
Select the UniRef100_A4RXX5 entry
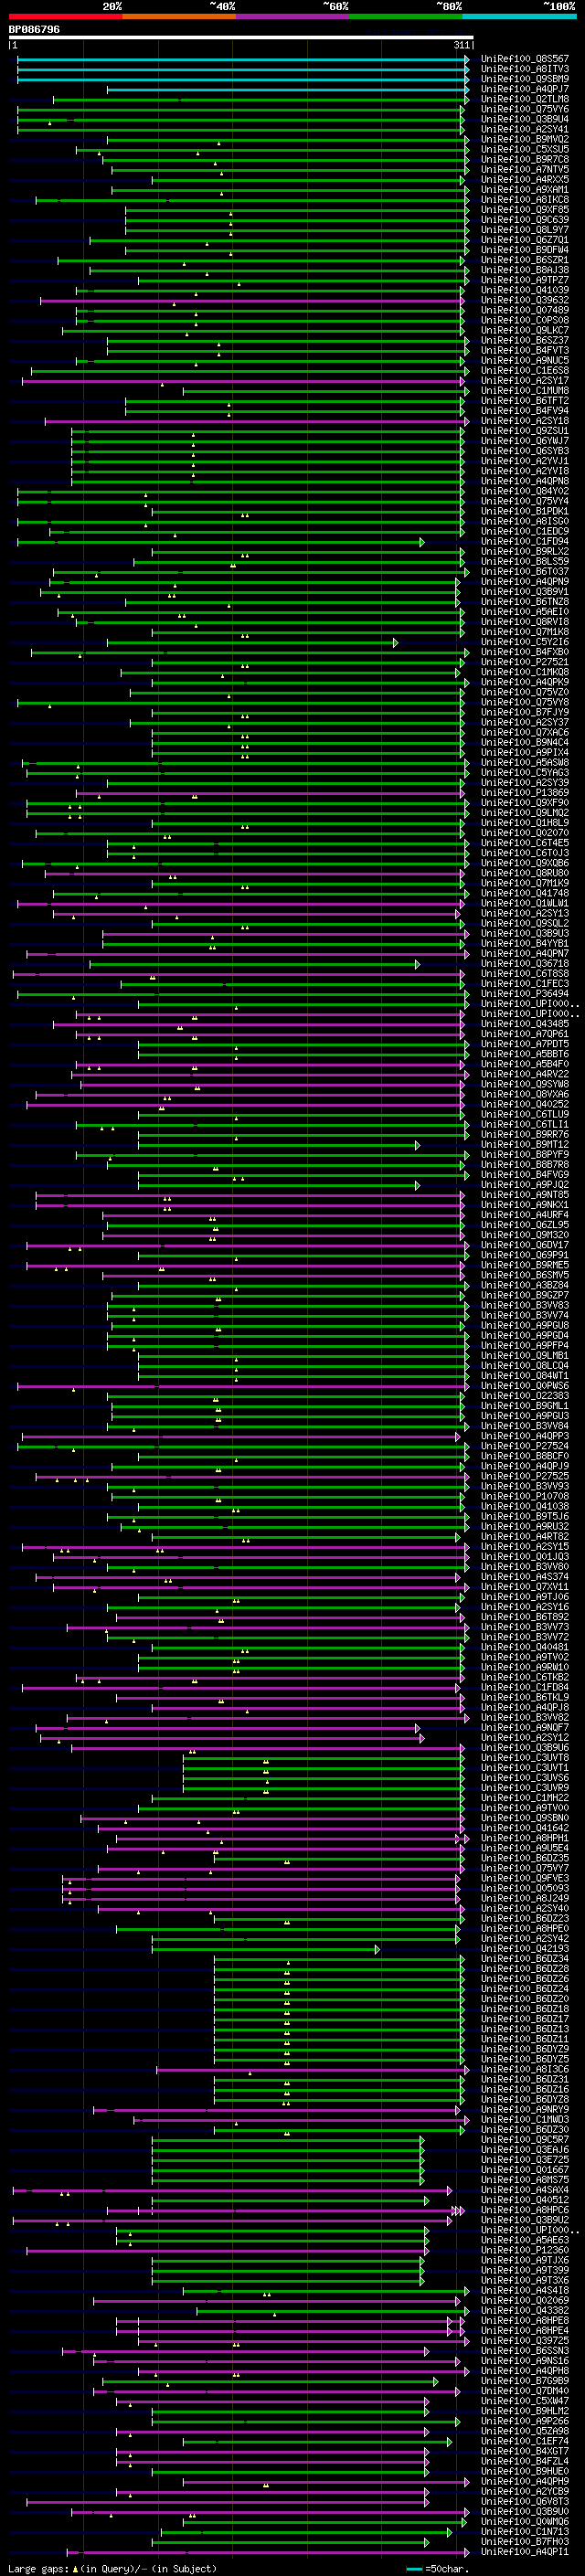tap(524, 179)
